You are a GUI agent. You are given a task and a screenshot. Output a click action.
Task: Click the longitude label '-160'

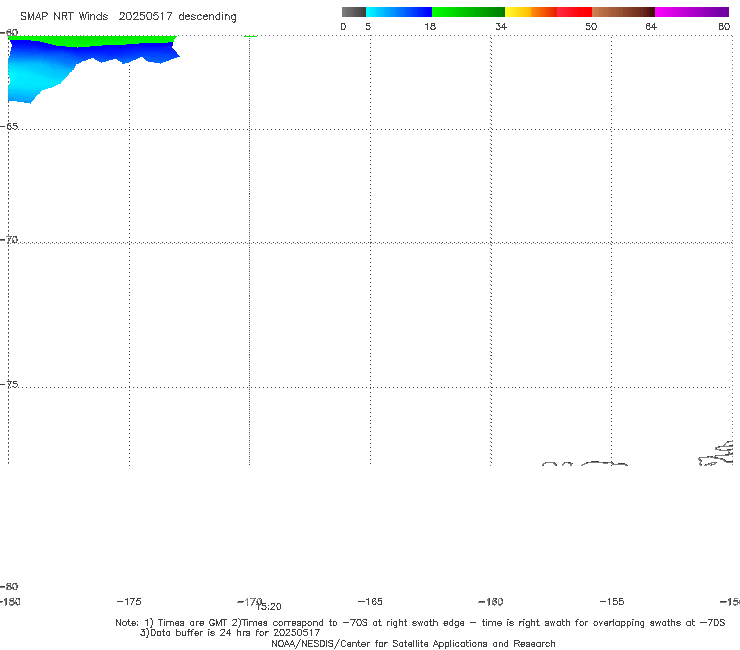(491, 601)
